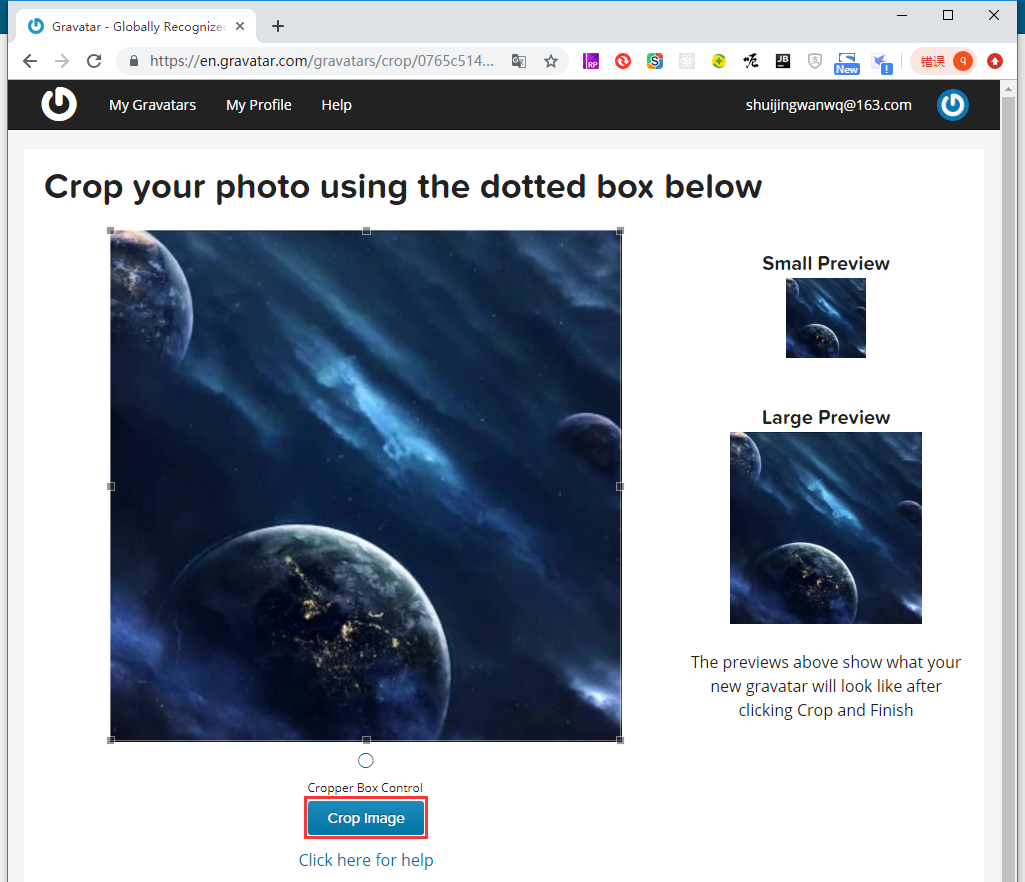Viewport: 1025px width, 882px height.
Task: Click the bookmark star icon
Action: tap(550, 61)
